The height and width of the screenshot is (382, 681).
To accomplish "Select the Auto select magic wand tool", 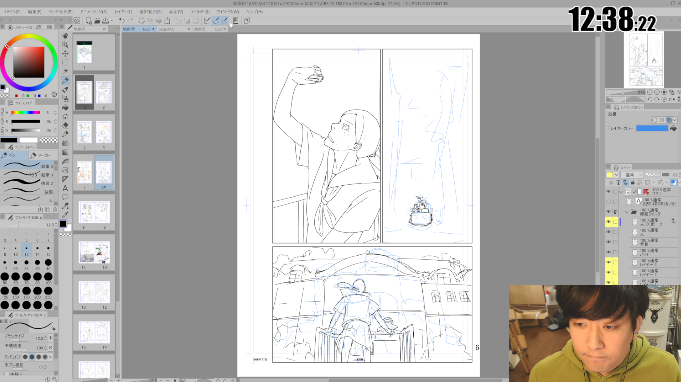I will [65, 71].
